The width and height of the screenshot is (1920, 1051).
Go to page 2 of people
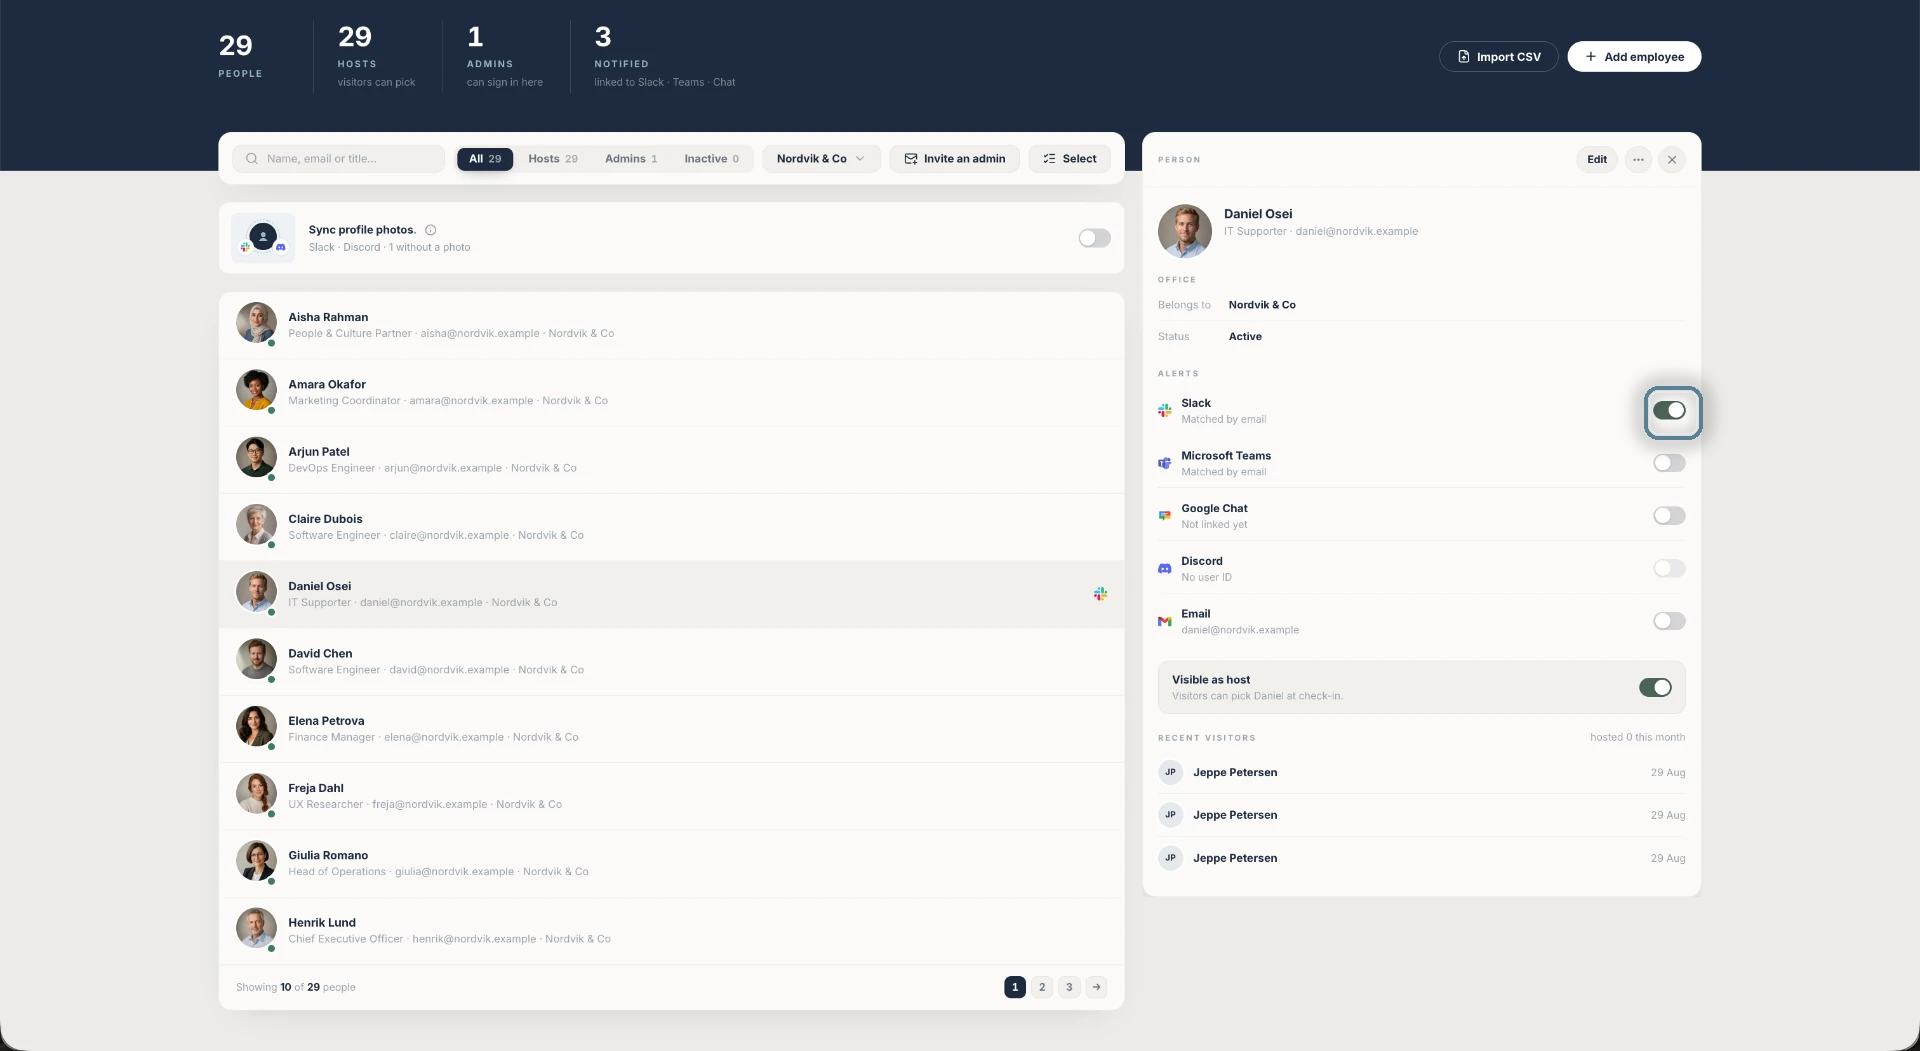[1042, 987]
